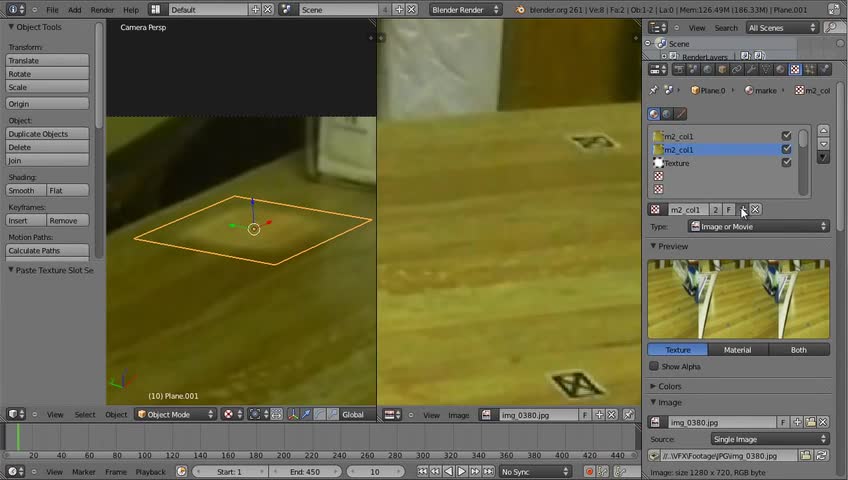Screen dimensions: 848x480
Task: Open the timeline Marker menu
Action: tap(84, 472)
